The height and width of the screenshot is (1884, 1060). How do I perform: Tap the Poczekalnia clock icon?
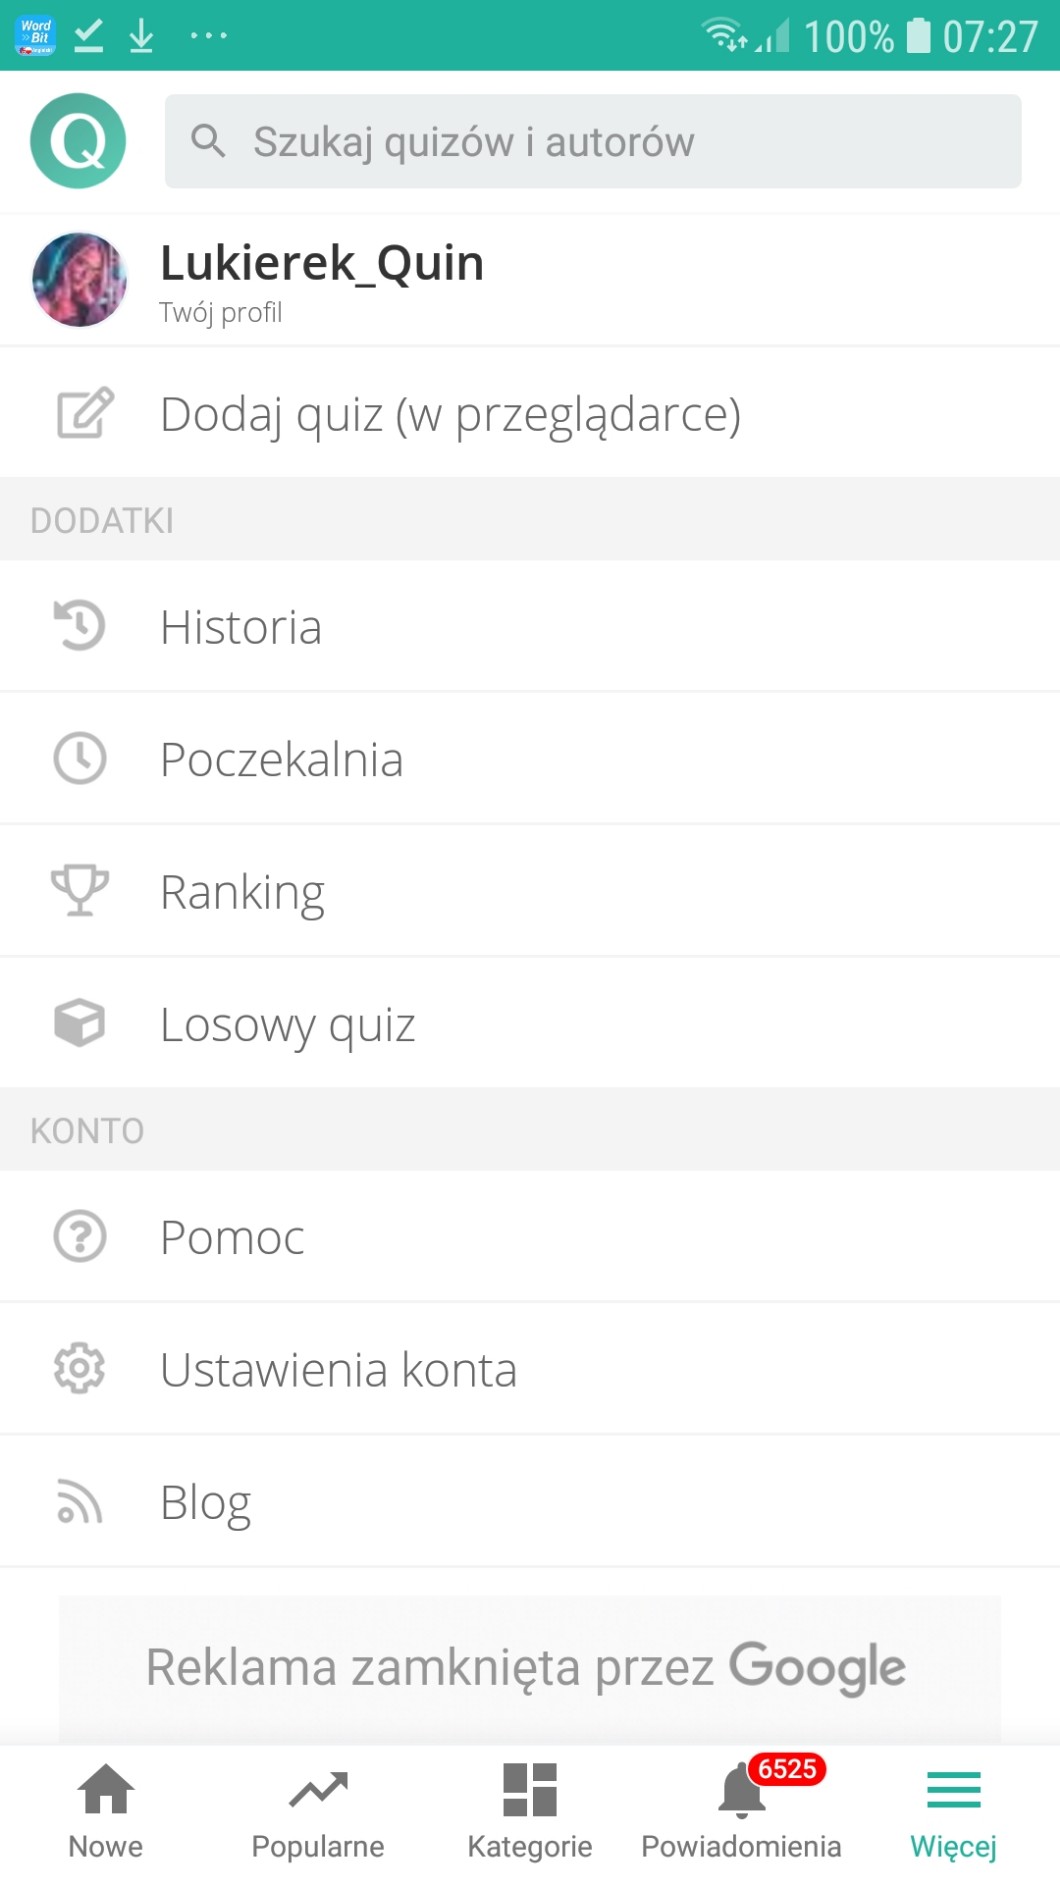click(x=79, y=758)
